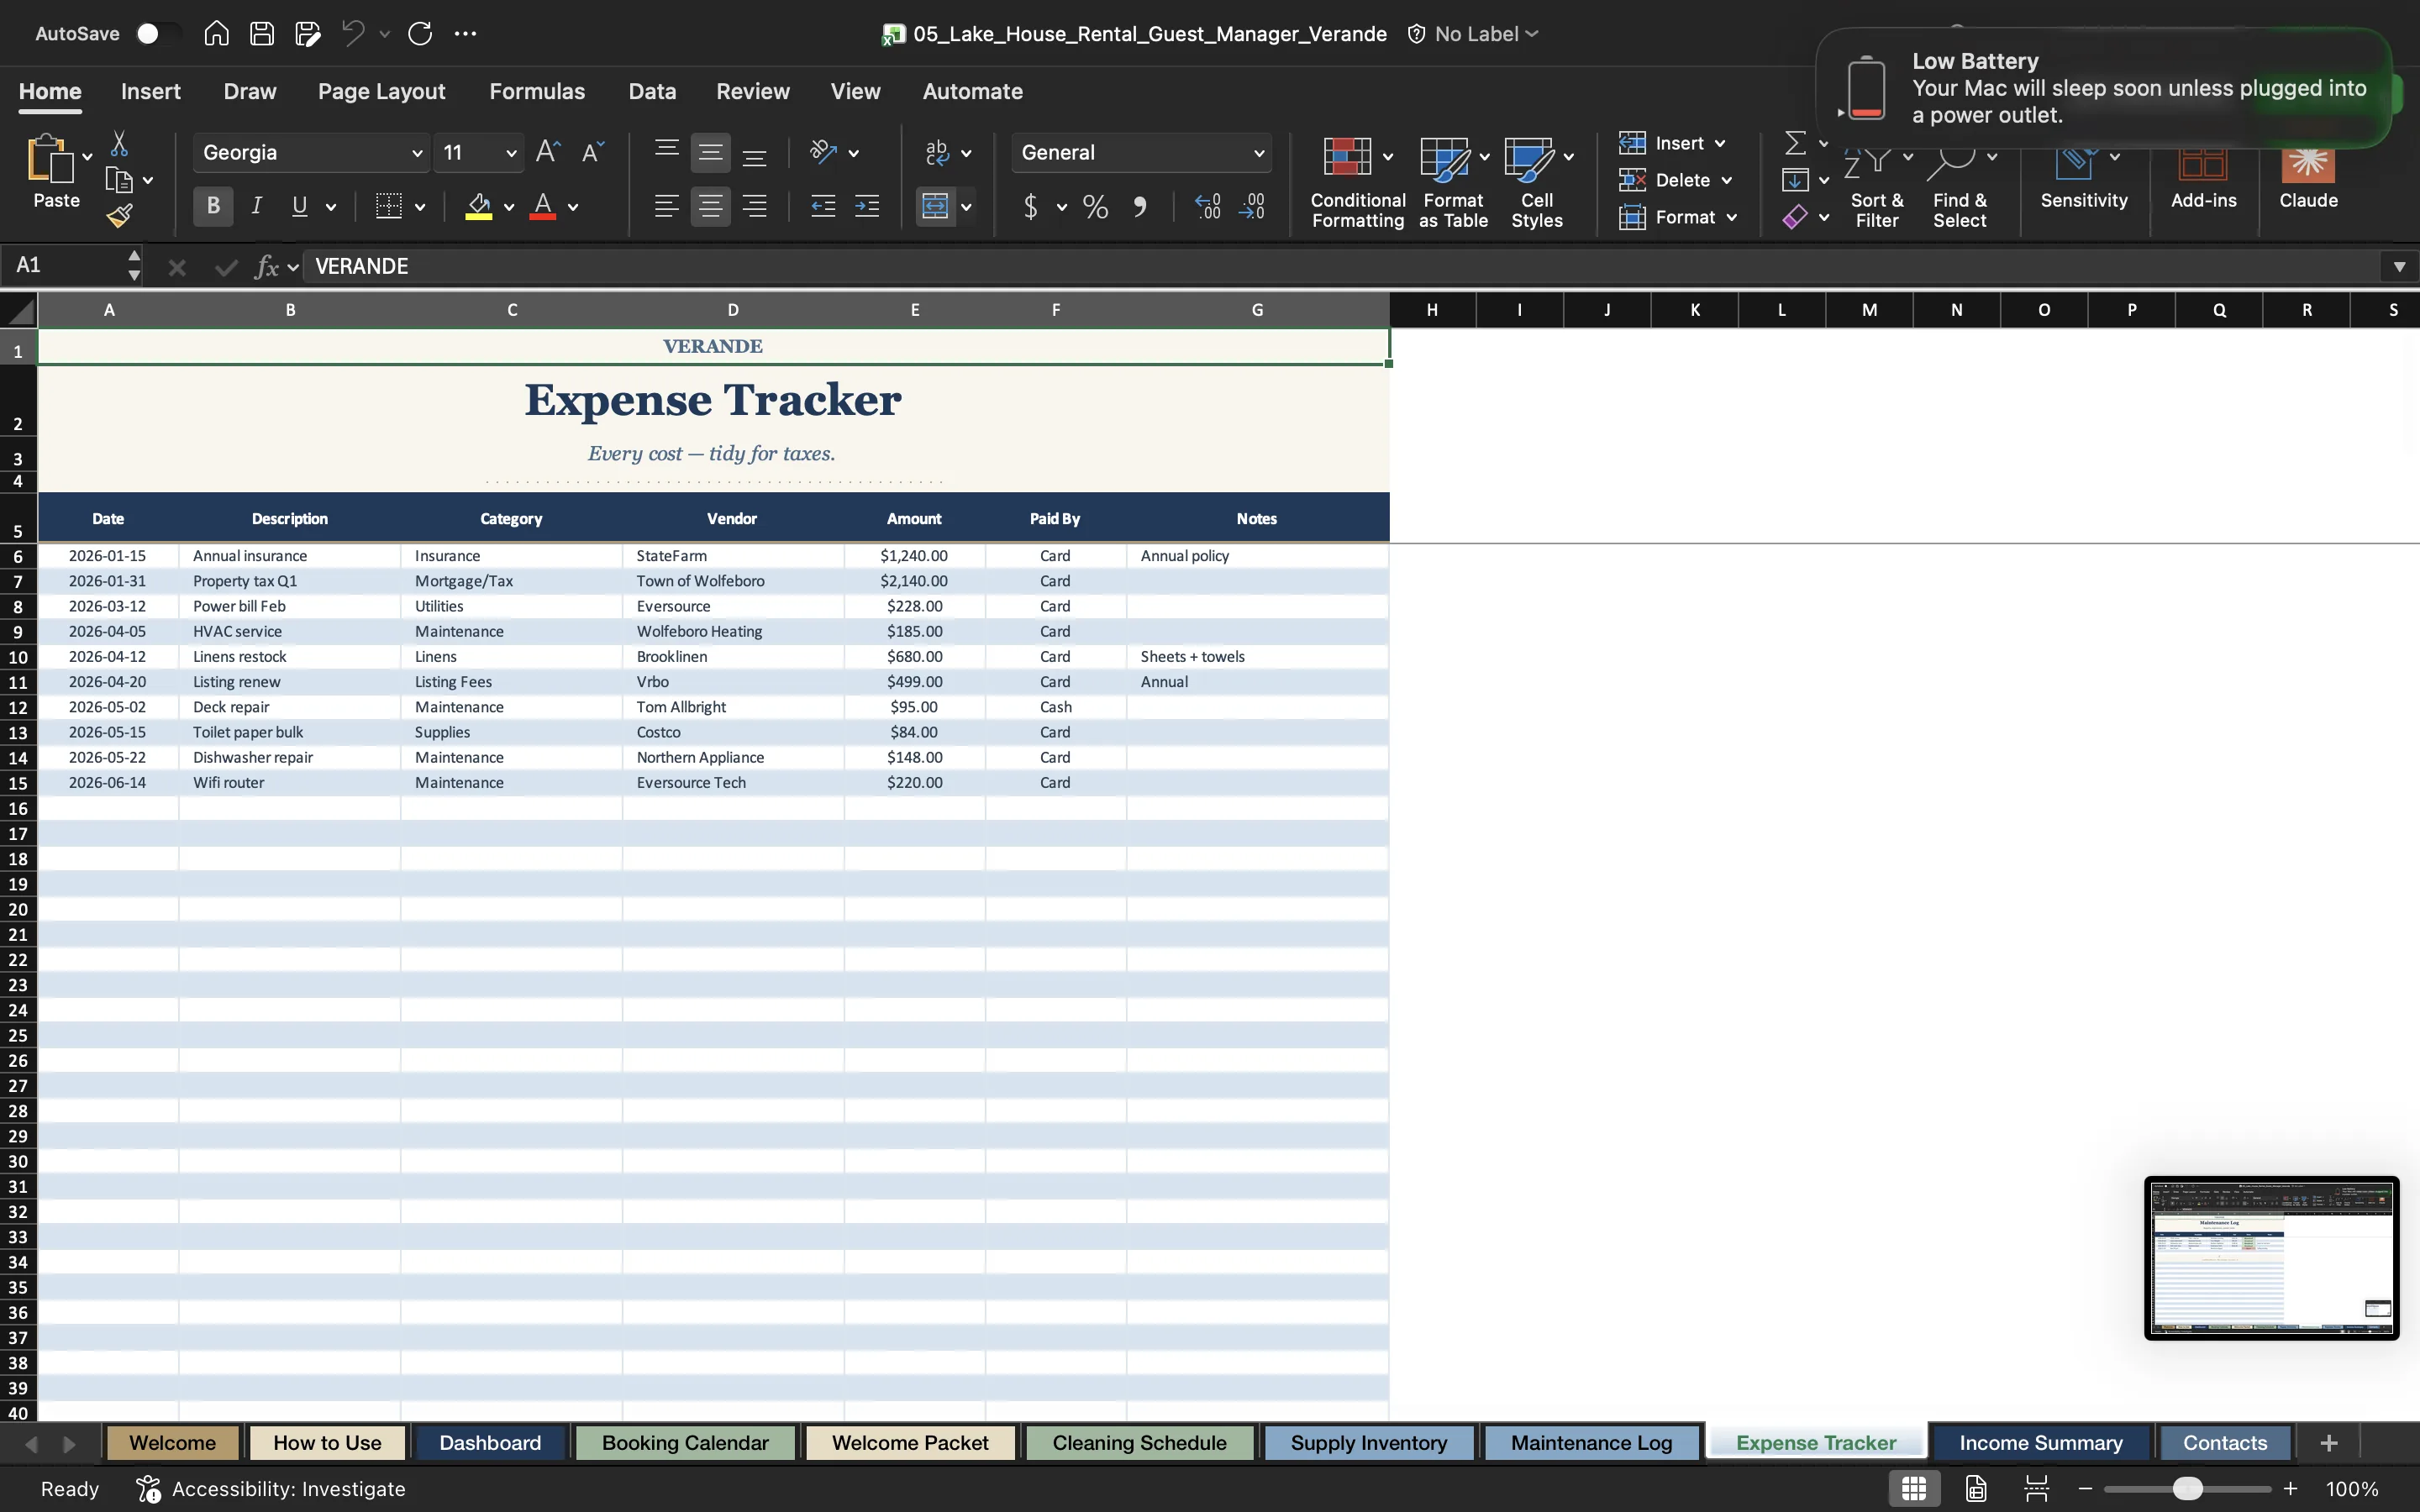Click the Decrease Decimal icon
This screenshot has height=1512, width=2420.
coord(1252,206)
